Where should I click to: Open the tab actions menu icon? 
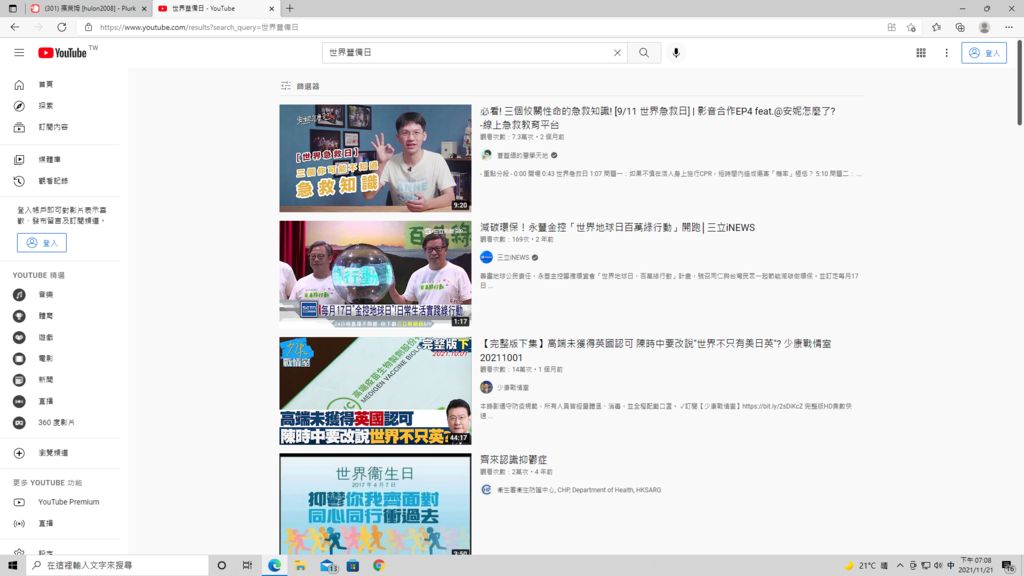point(12,8)
